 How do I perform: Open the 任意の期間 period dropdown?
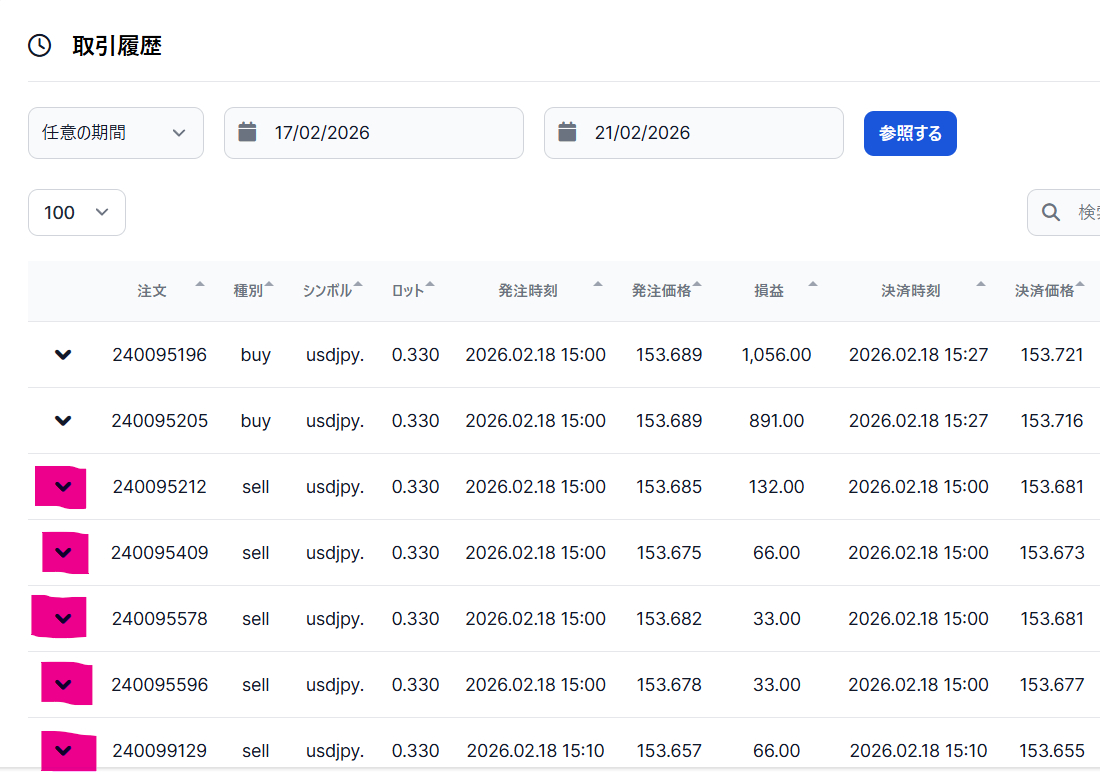(116, 133)
